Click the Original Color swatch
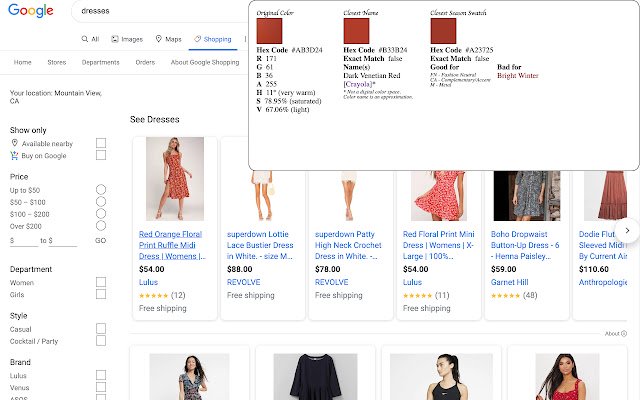640x400 pixels. pyautogui.click(x=269, y=31)
